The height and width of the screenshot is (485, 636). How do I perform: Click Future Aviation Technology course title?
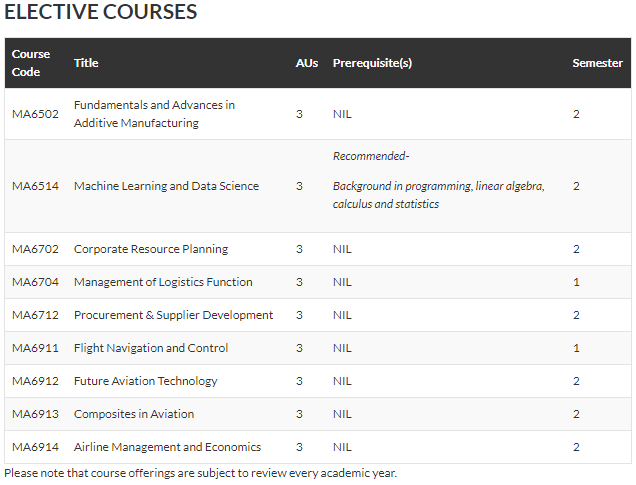click(x=146, y=381)
